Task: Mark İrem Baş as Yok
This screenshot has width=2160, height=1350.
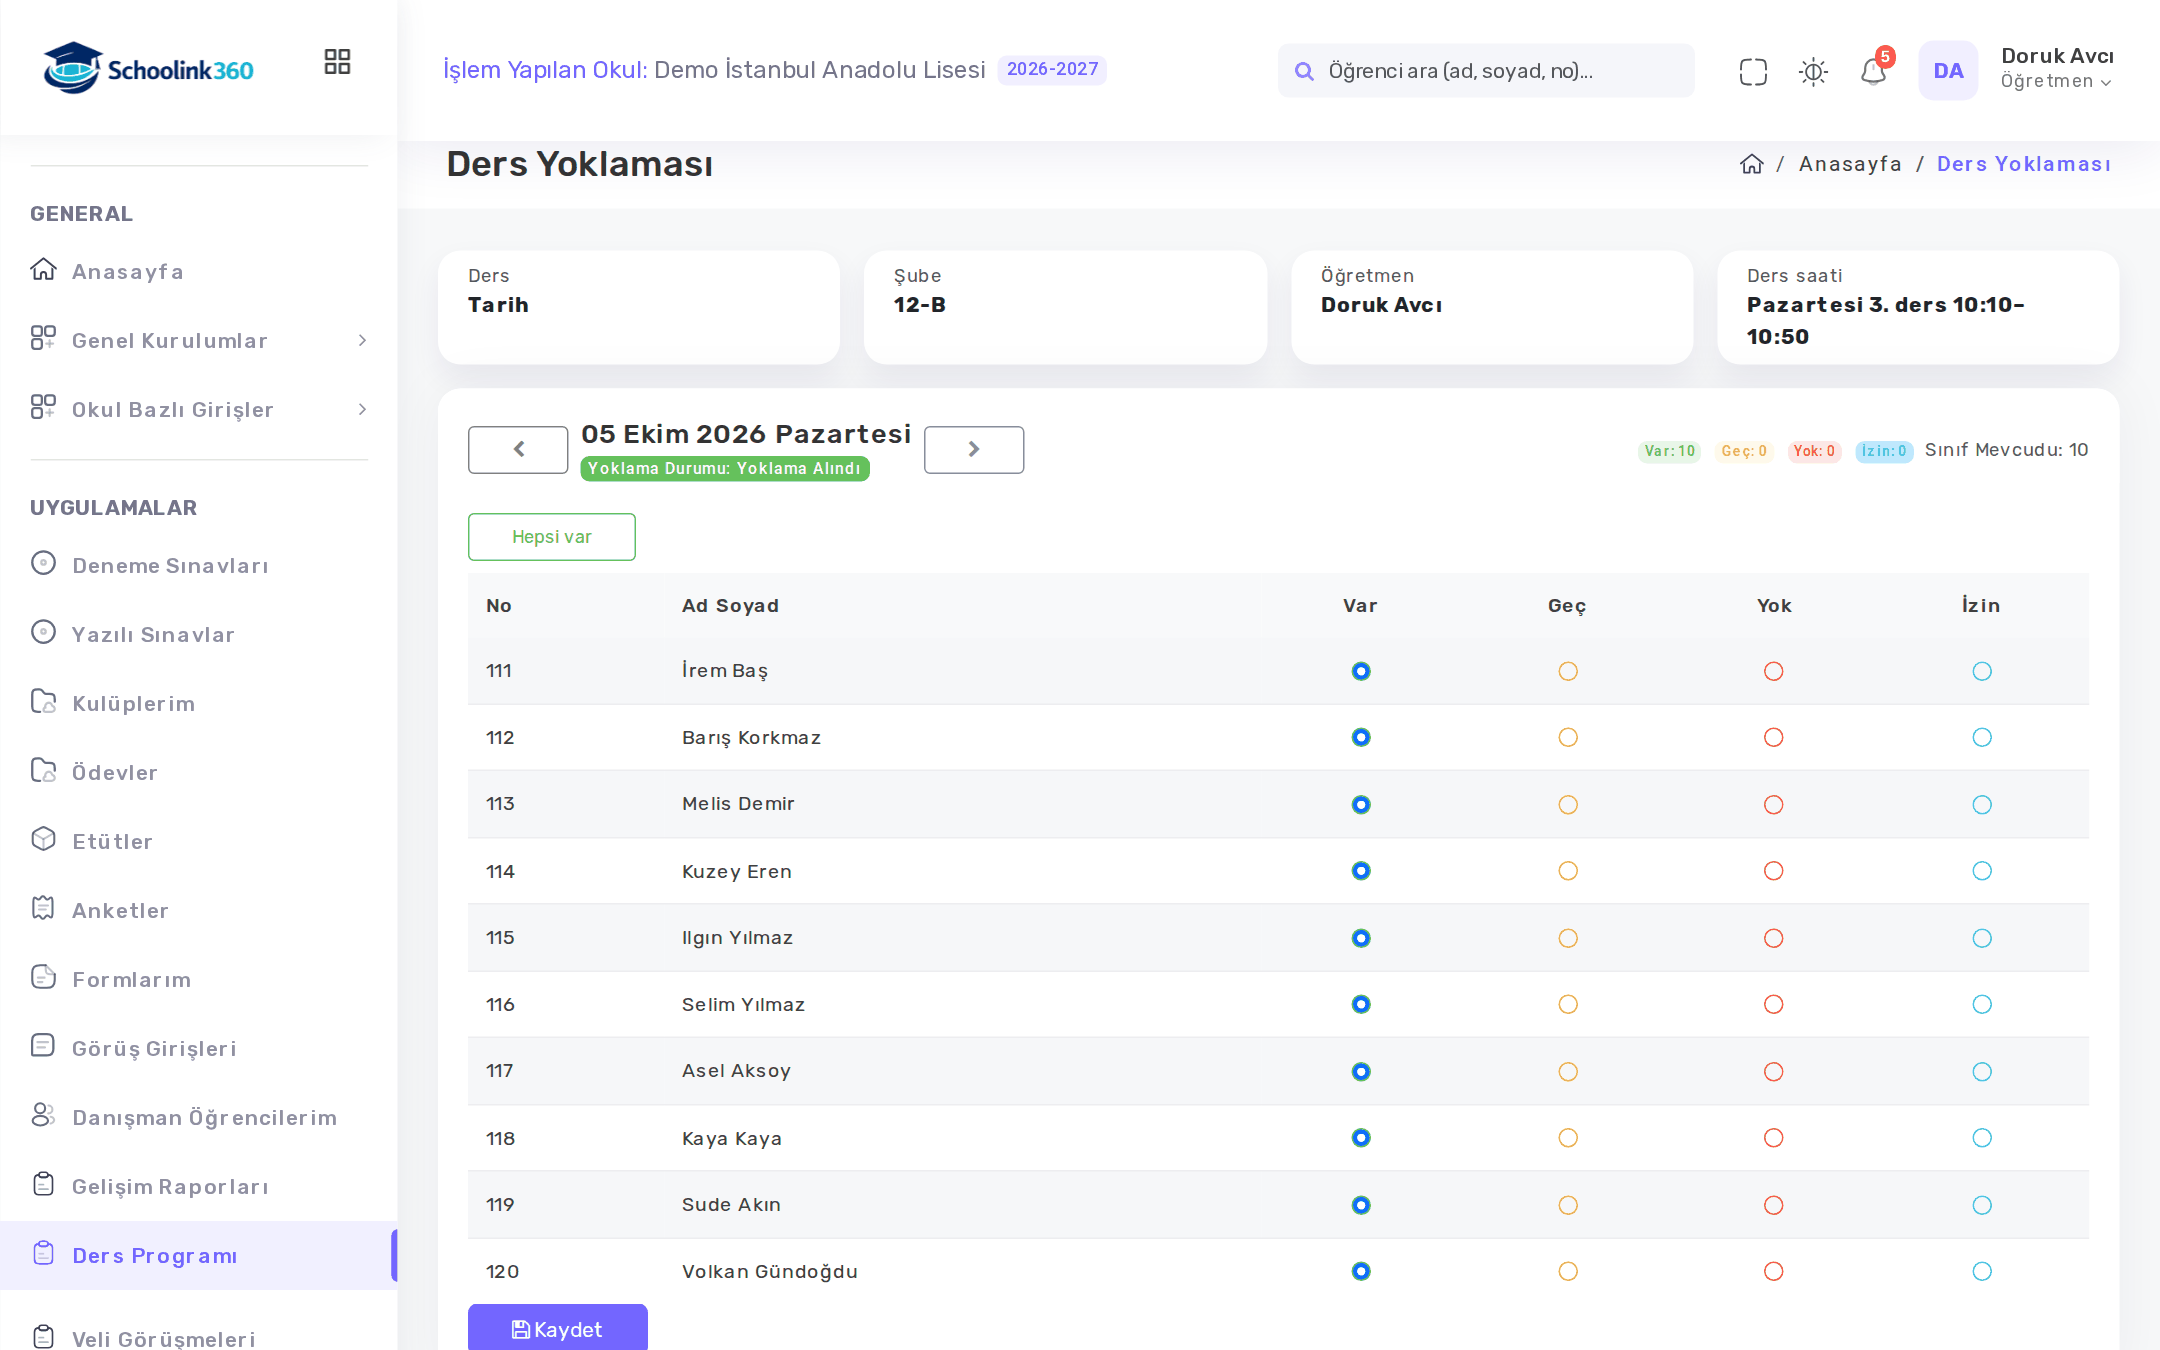Action: pyautogui.click(x=1773, y=671)
